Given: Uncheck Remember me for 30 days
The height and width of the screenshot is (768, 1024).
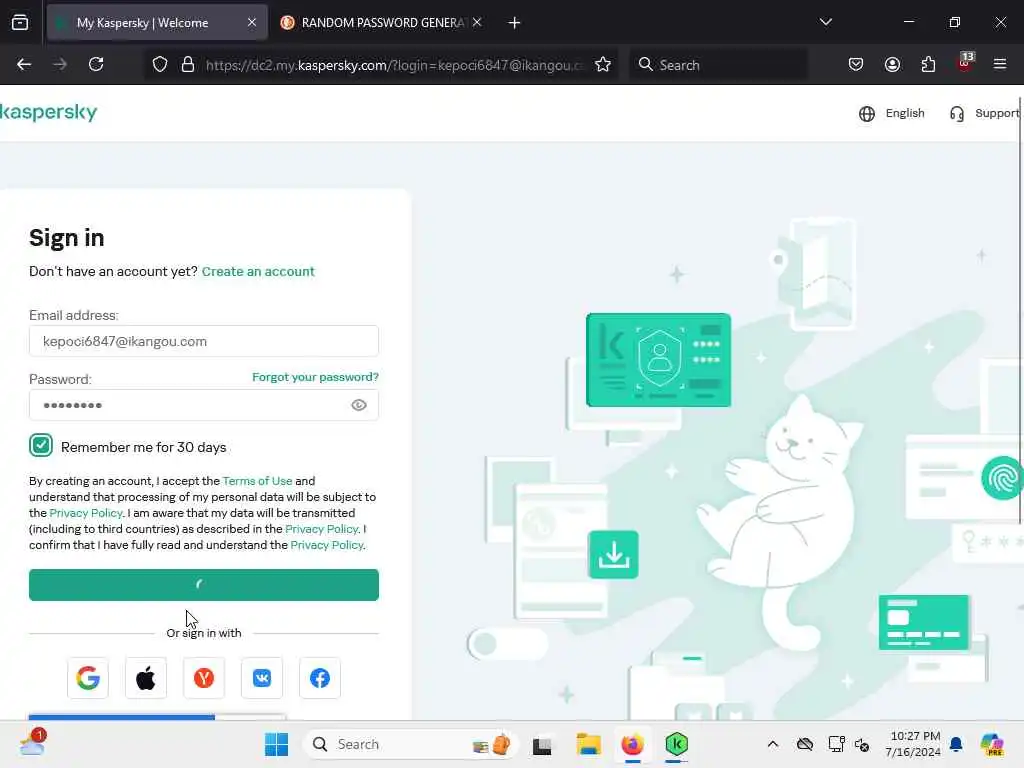Looking at the screenshot, I should pyautogui.click(x=40, y=445).
